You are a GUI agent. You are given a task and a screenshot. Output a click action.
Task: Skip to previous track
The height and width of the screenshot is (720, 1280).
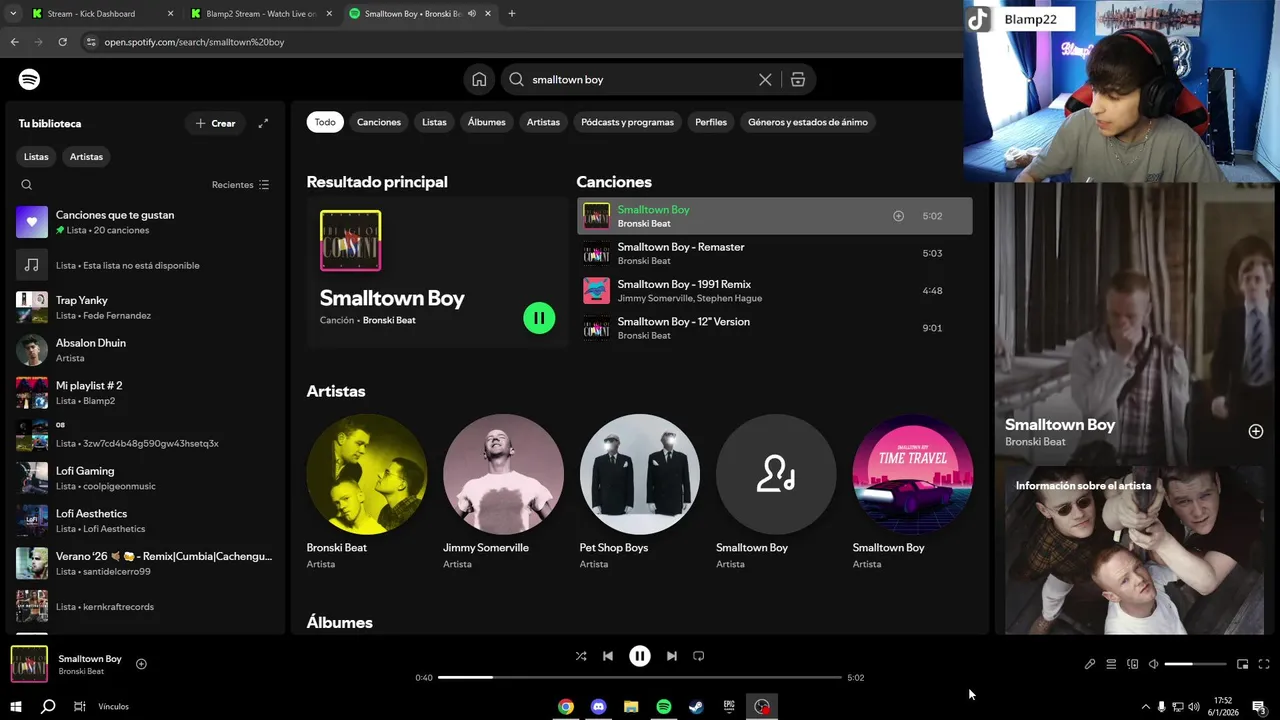(608, 656)
